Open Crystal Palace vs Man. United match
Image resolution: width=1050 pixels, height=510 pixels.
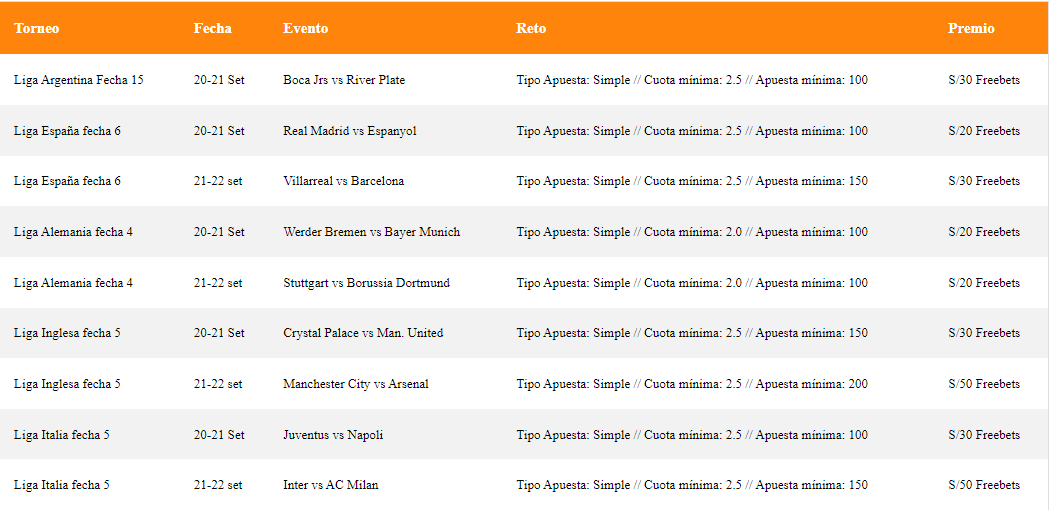click(363, 333)
